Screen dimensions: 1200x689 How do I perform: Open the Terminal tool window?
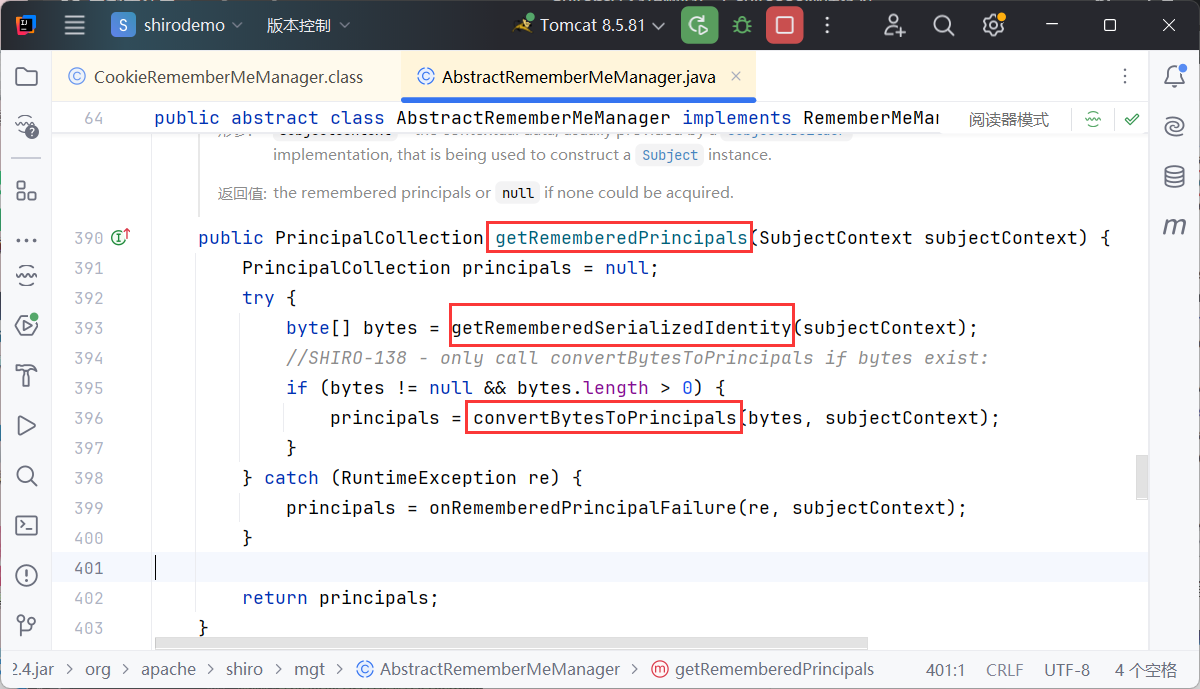(x=27, y=525)
